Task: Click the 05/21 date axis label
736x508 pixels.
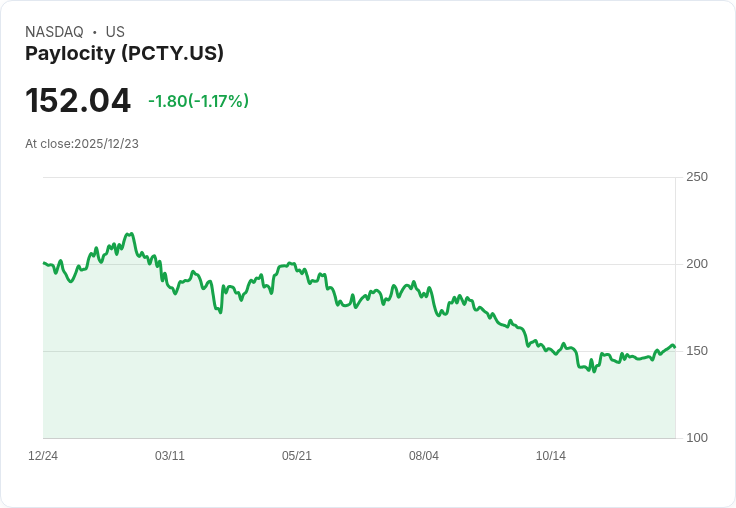Action: coord(297,455)
